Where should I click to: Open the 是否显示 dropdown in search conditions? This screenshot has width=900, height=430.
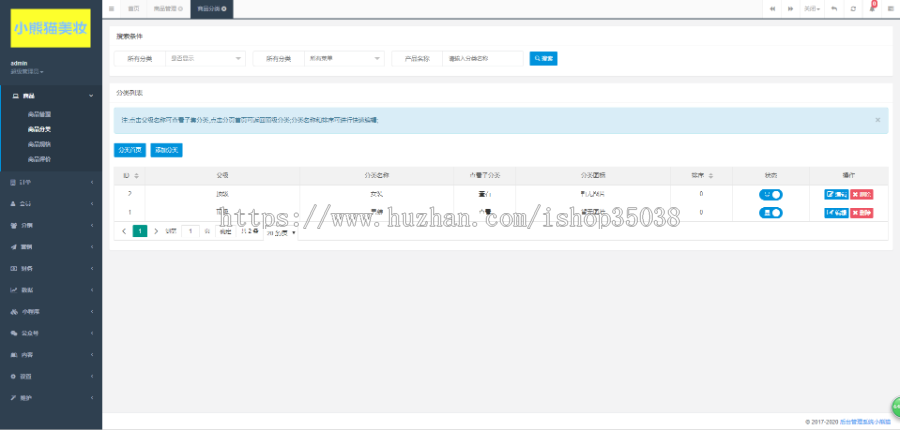tap(205, 59)
